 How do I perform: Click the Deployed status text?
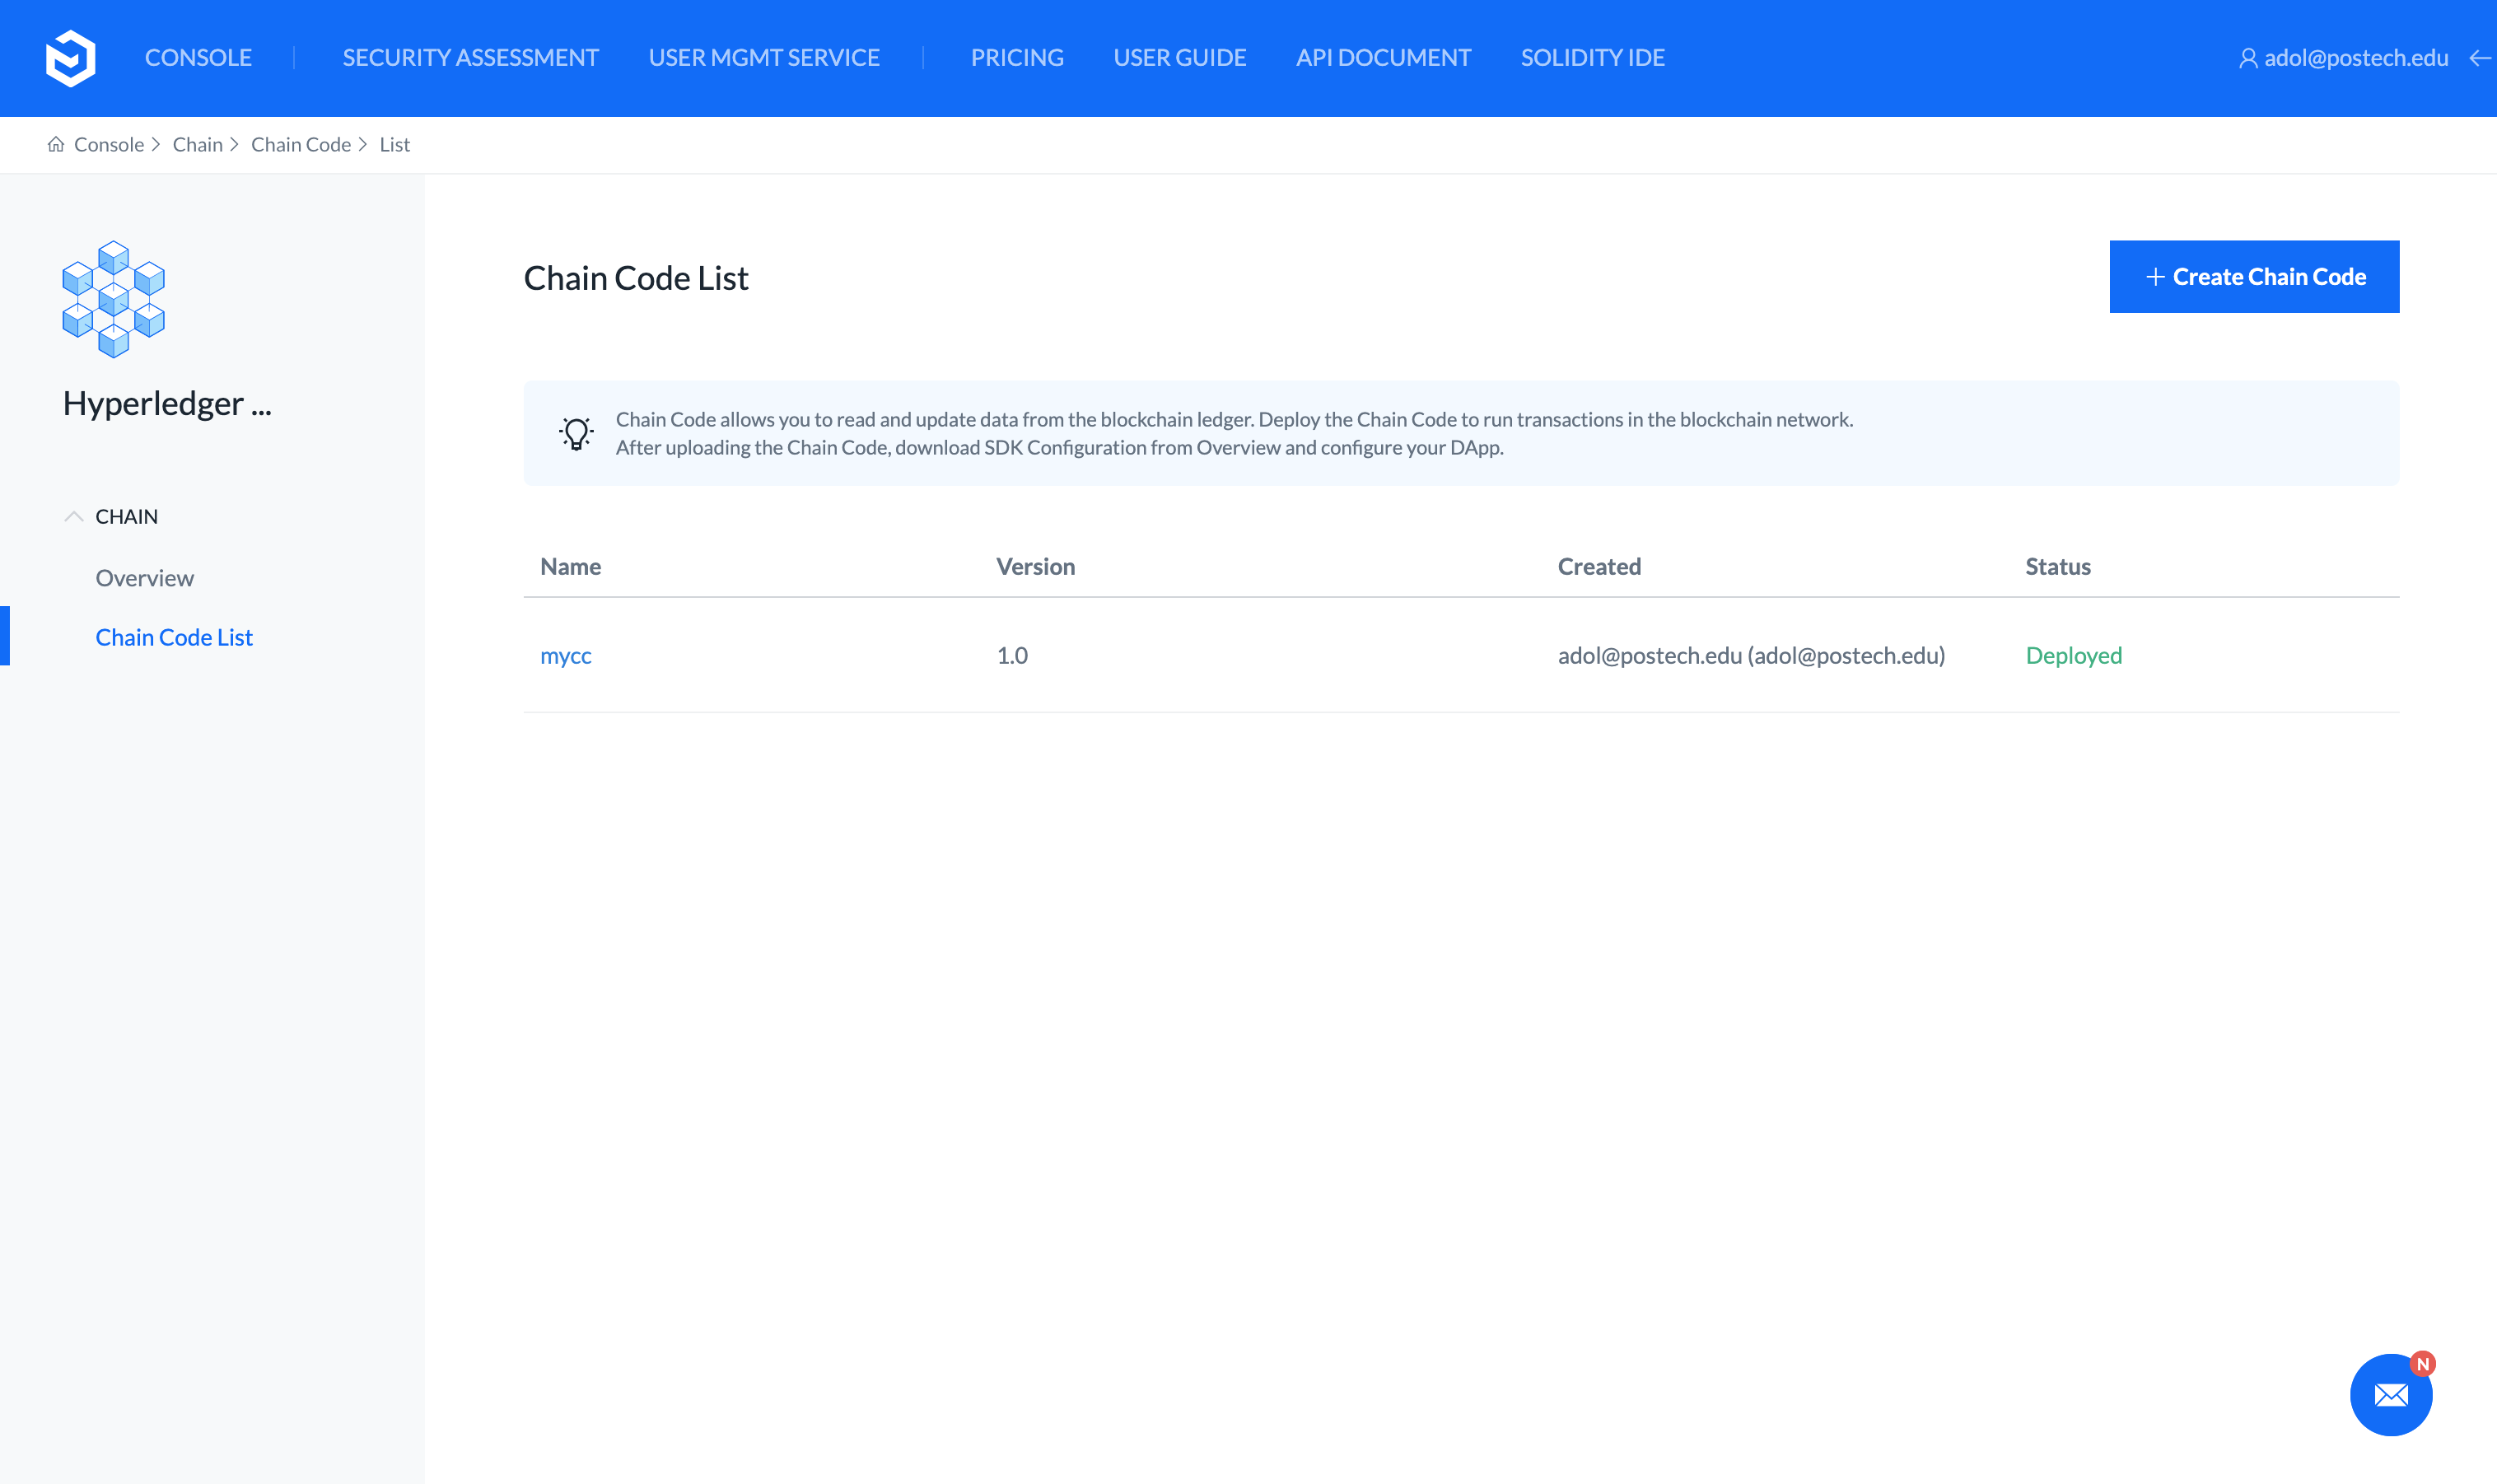(x=2073, y=656)
